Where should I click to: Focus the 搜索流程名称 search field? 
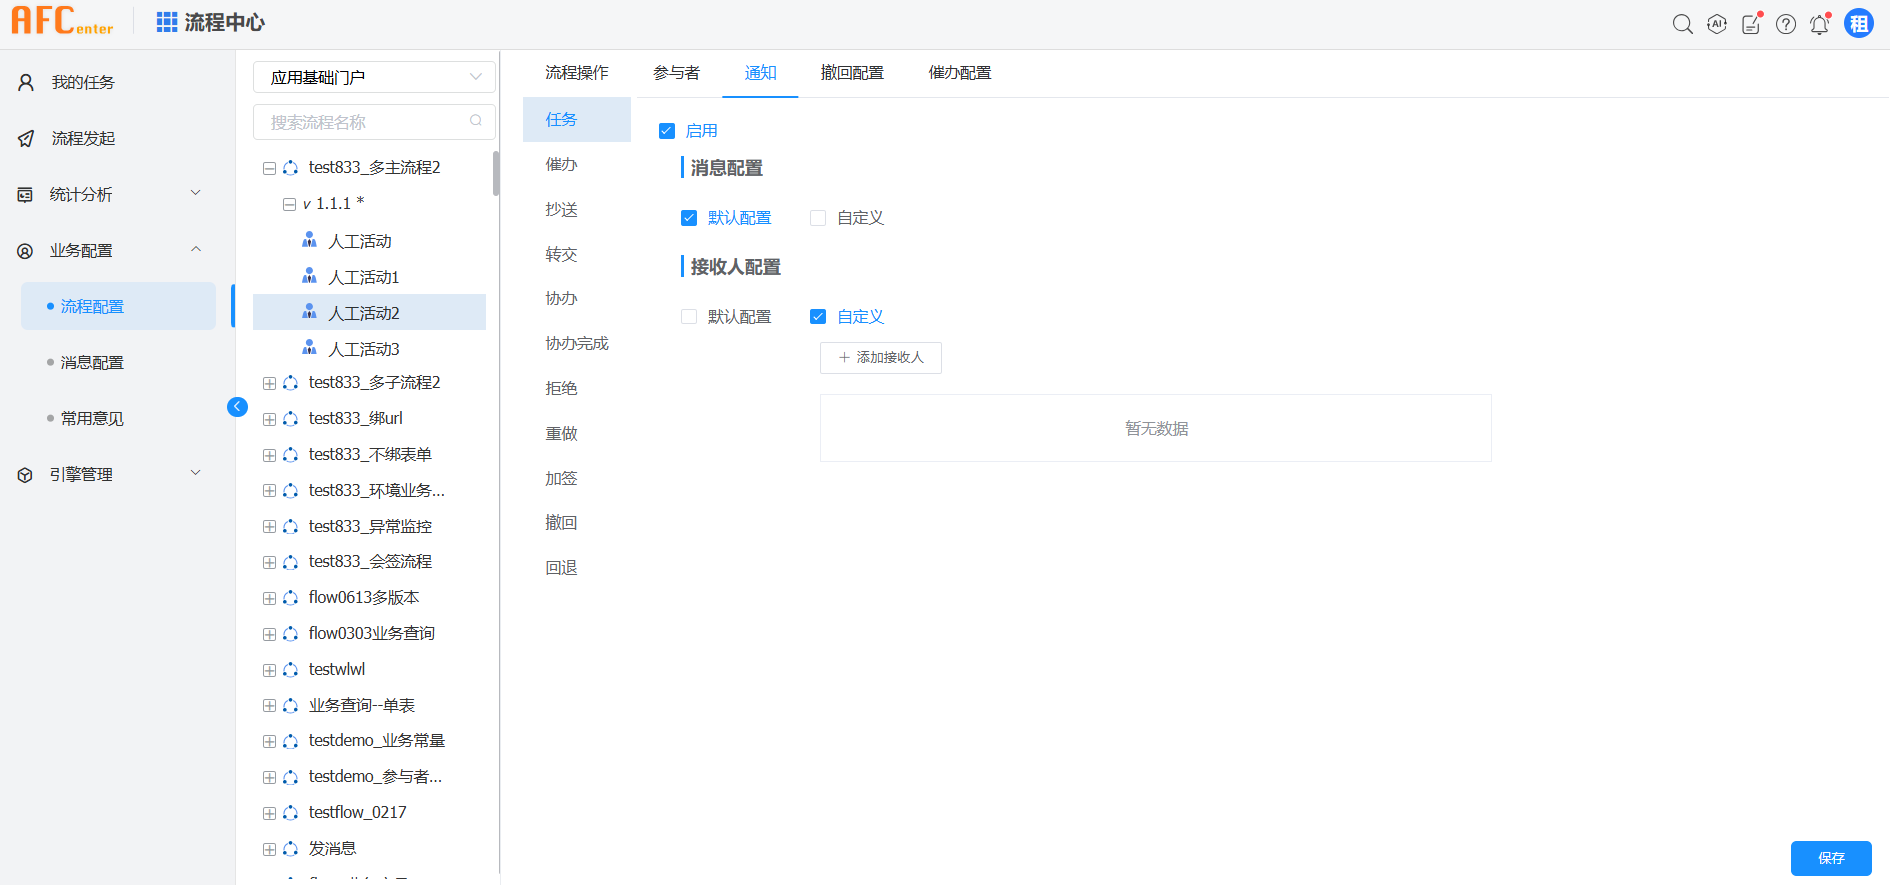click(x=365, y=122)
